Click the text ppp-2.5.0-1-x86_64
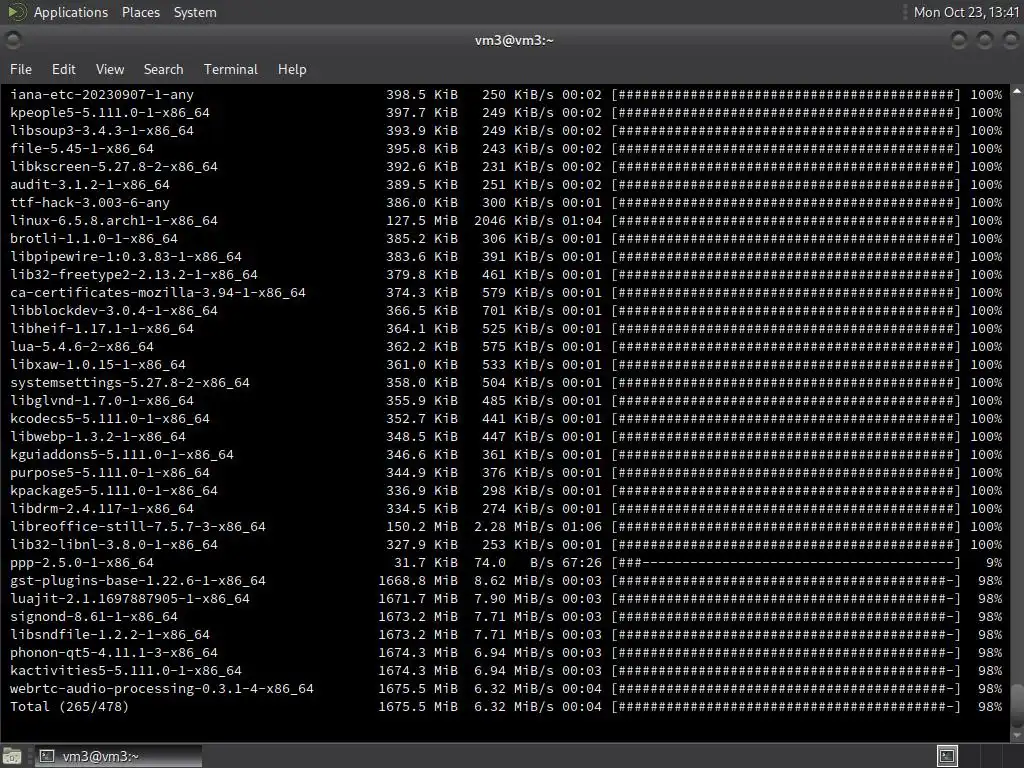Image resolution: width=1024 pixels, height=768 pixels. [x=82, y=563]
